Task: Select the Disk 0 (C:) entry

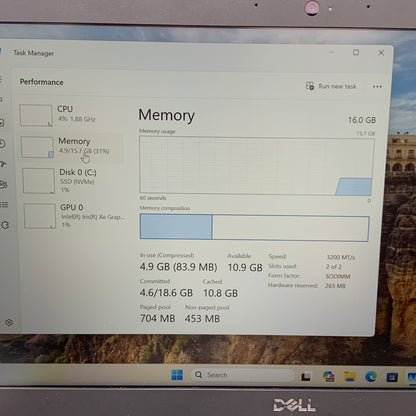Action: [x=72, y=181]
